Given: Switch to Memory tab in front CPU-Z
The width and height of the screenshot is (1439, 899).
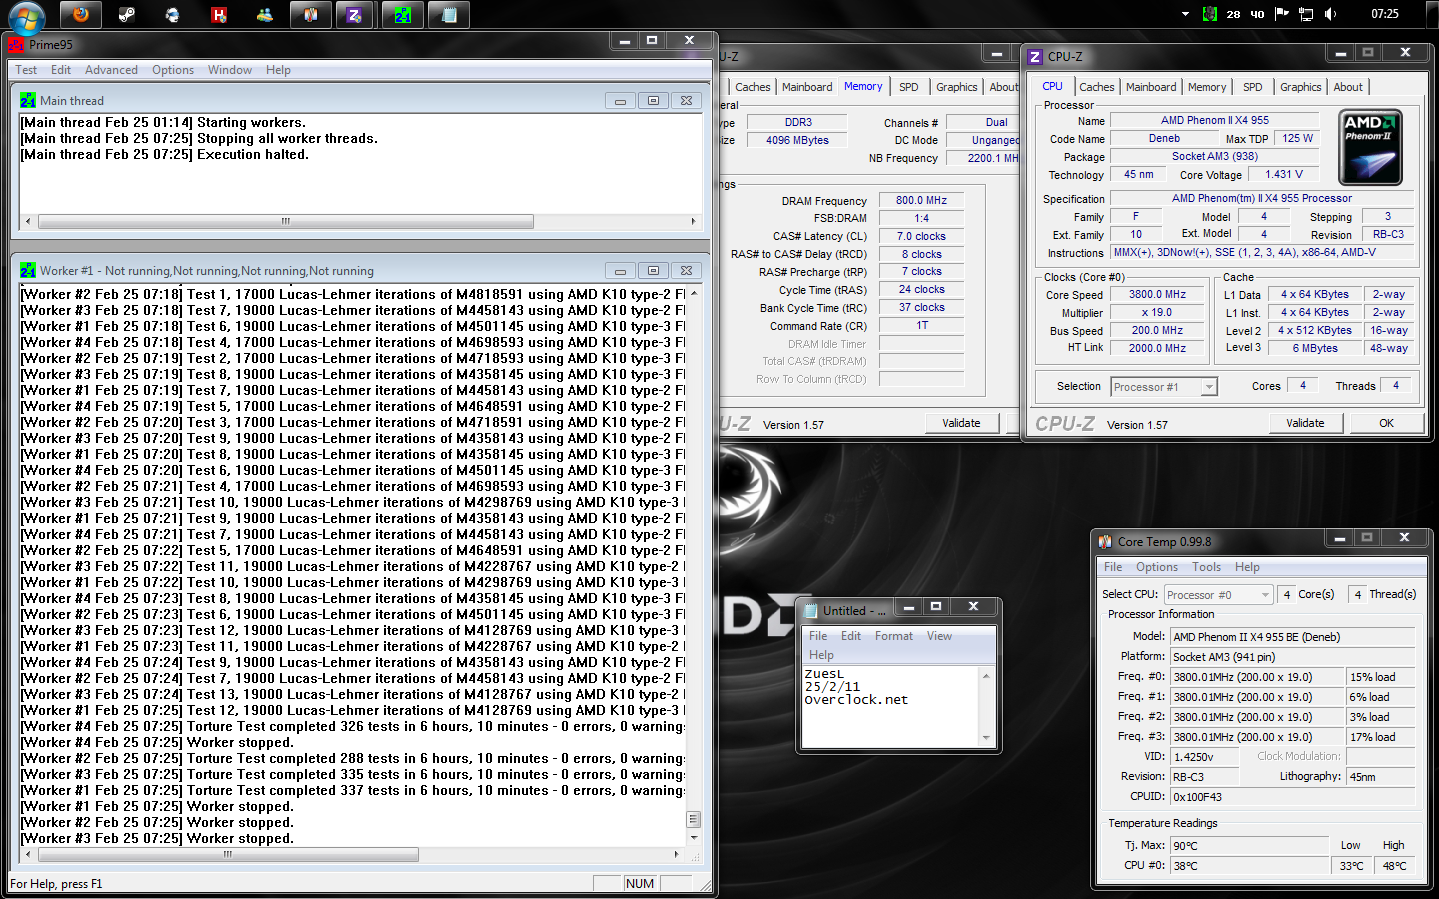Looking at the screenshot, I should point(1207,87).
